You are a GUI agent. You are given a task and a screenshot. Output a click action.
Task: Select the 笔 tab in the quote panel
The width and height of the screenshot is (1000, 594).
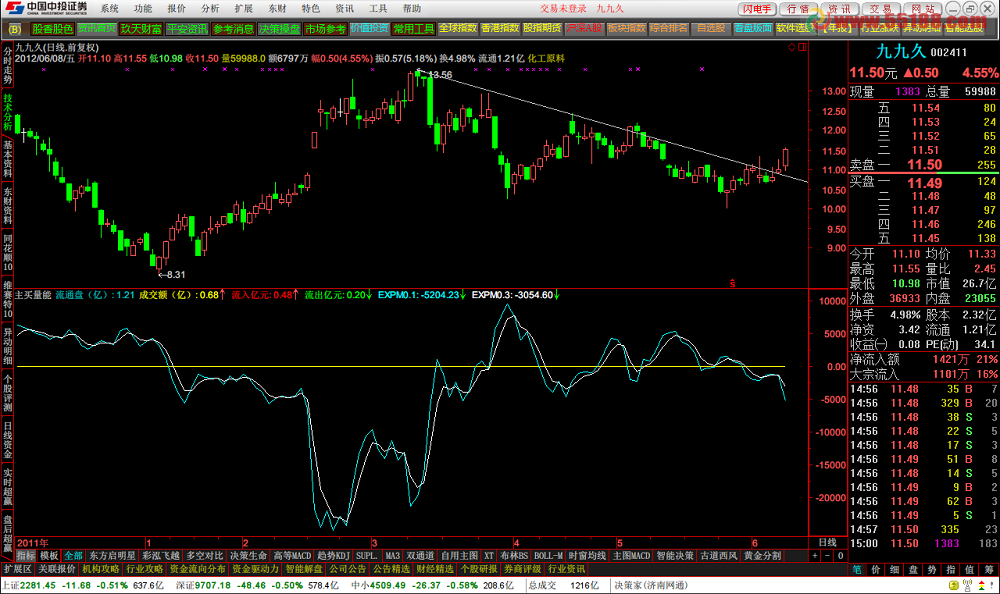(x=857, y=569)
